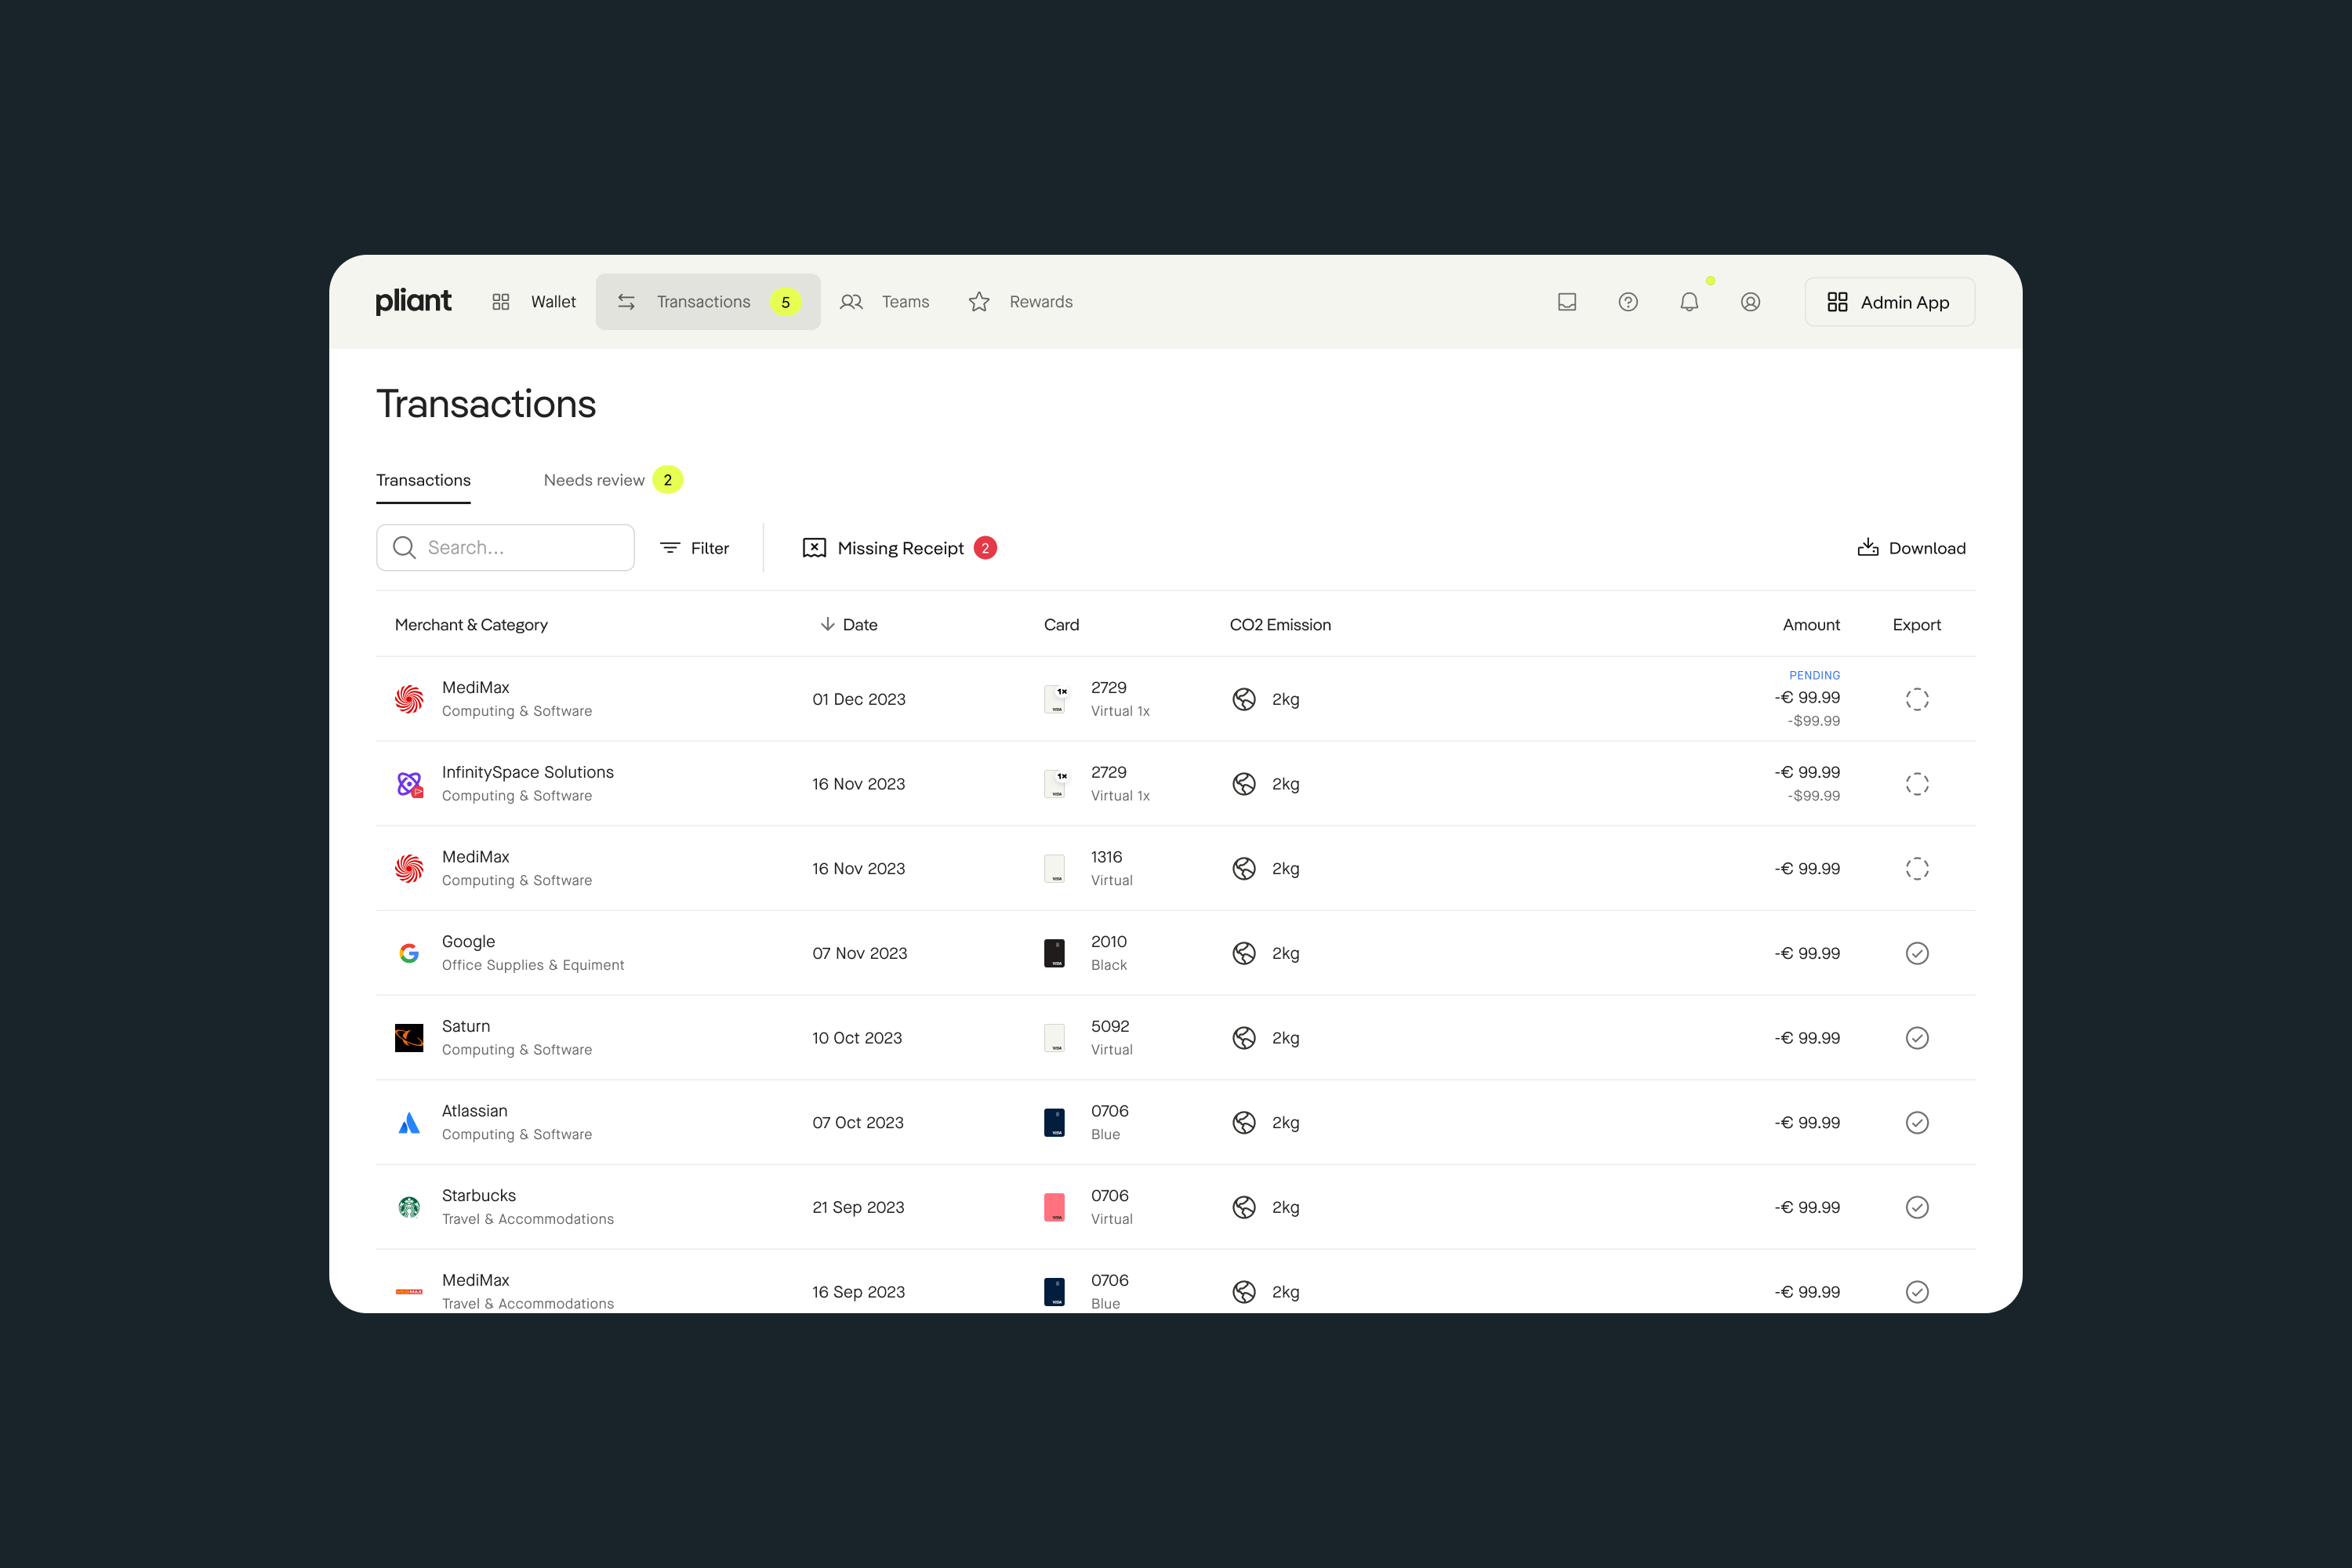The height and width of the screenshot is (1568, 2352).
Task: Click the Missing Receipt button
Action: [x=898, y=548]
